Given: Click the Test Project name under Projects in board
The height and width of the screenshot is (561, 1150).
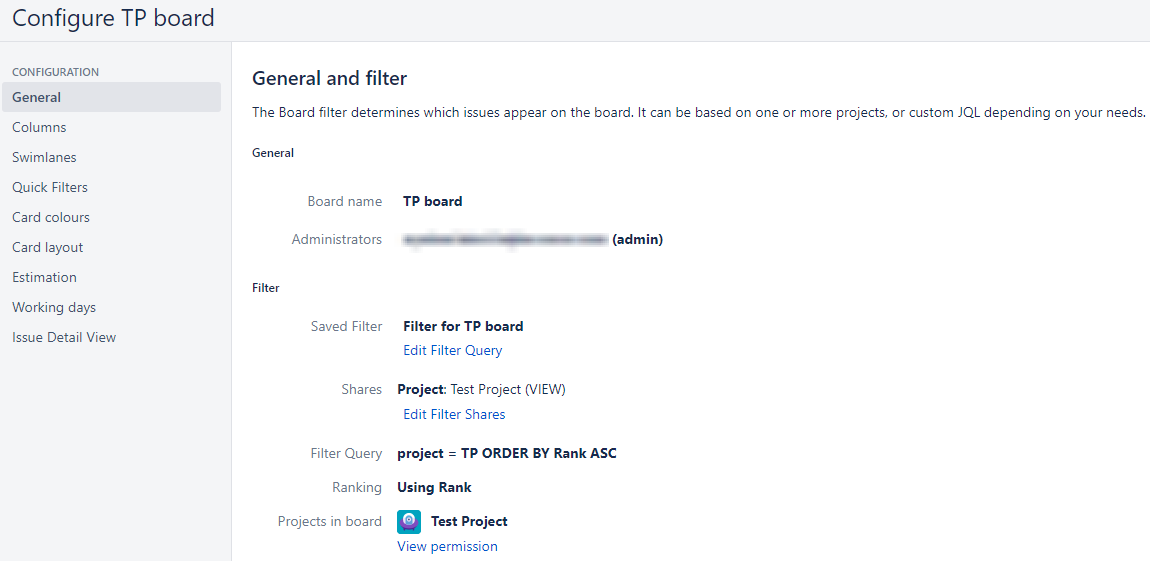Looking at the screenshot, I should point(469,521).
